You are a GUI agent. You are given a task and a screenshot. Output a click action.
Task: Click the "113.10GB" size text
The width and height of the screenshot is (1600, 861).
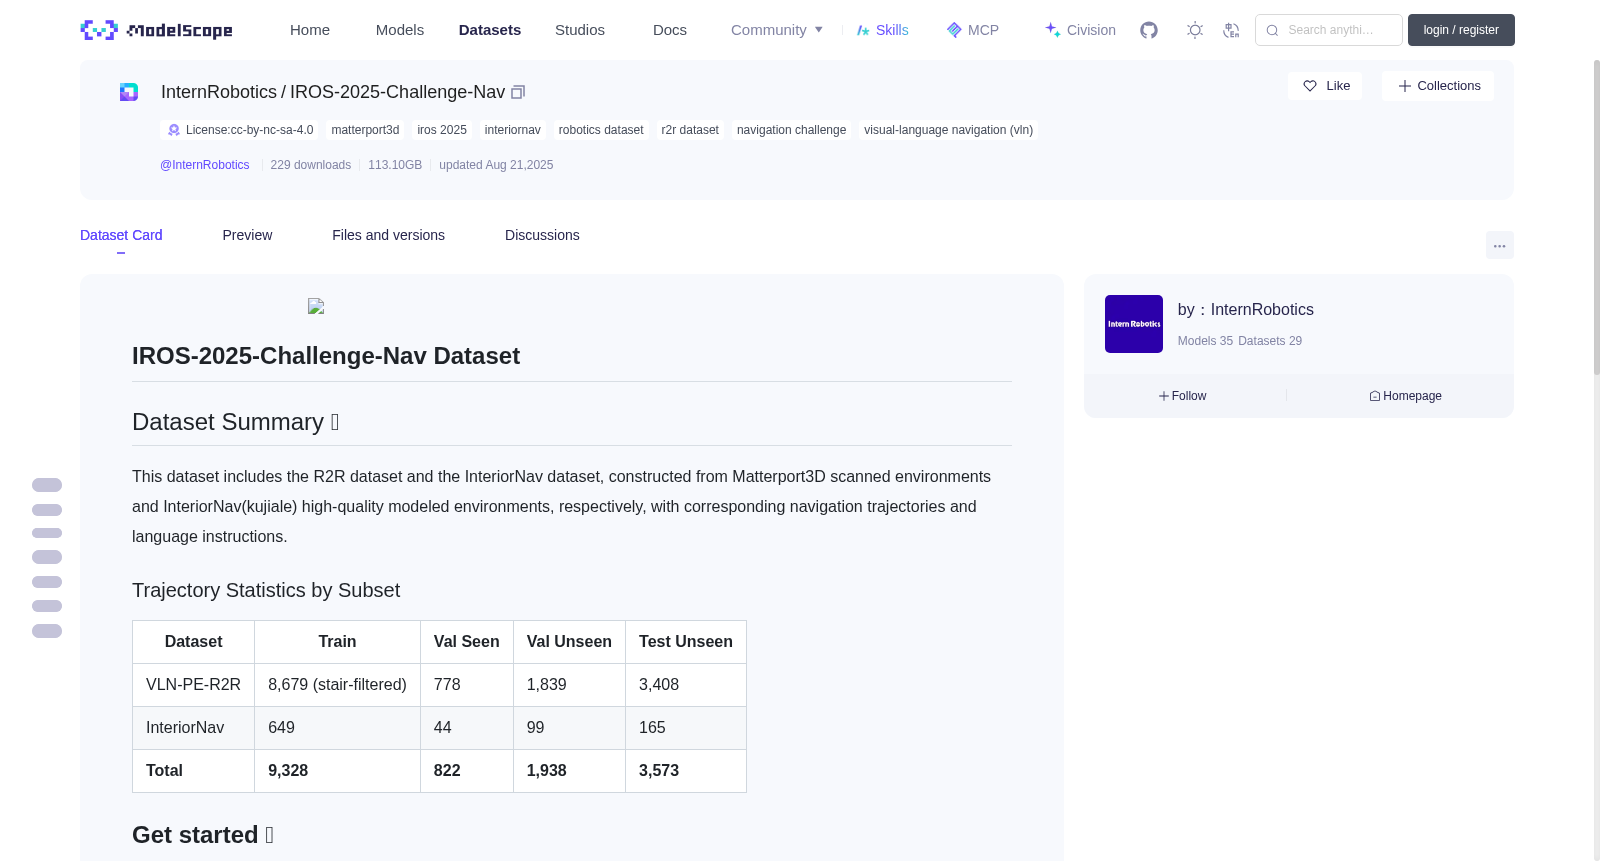395,165
